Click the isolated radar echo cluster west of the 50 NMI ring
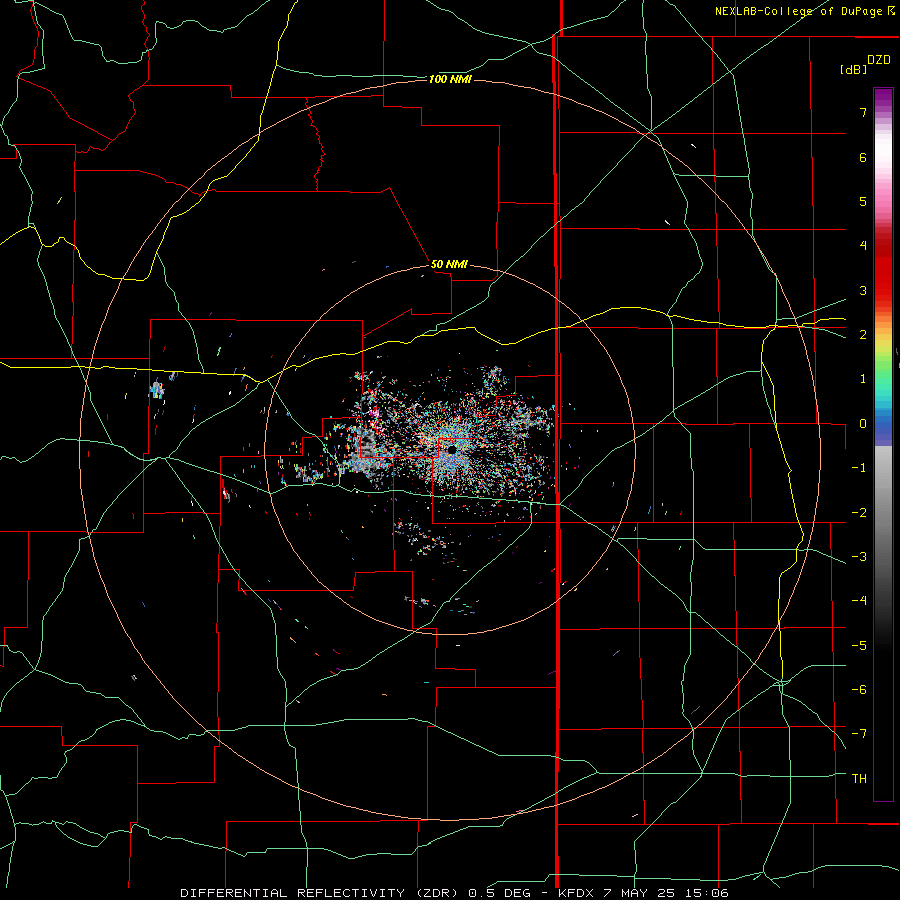The height and width of the screenshot is (900, 900). [157, 391]
